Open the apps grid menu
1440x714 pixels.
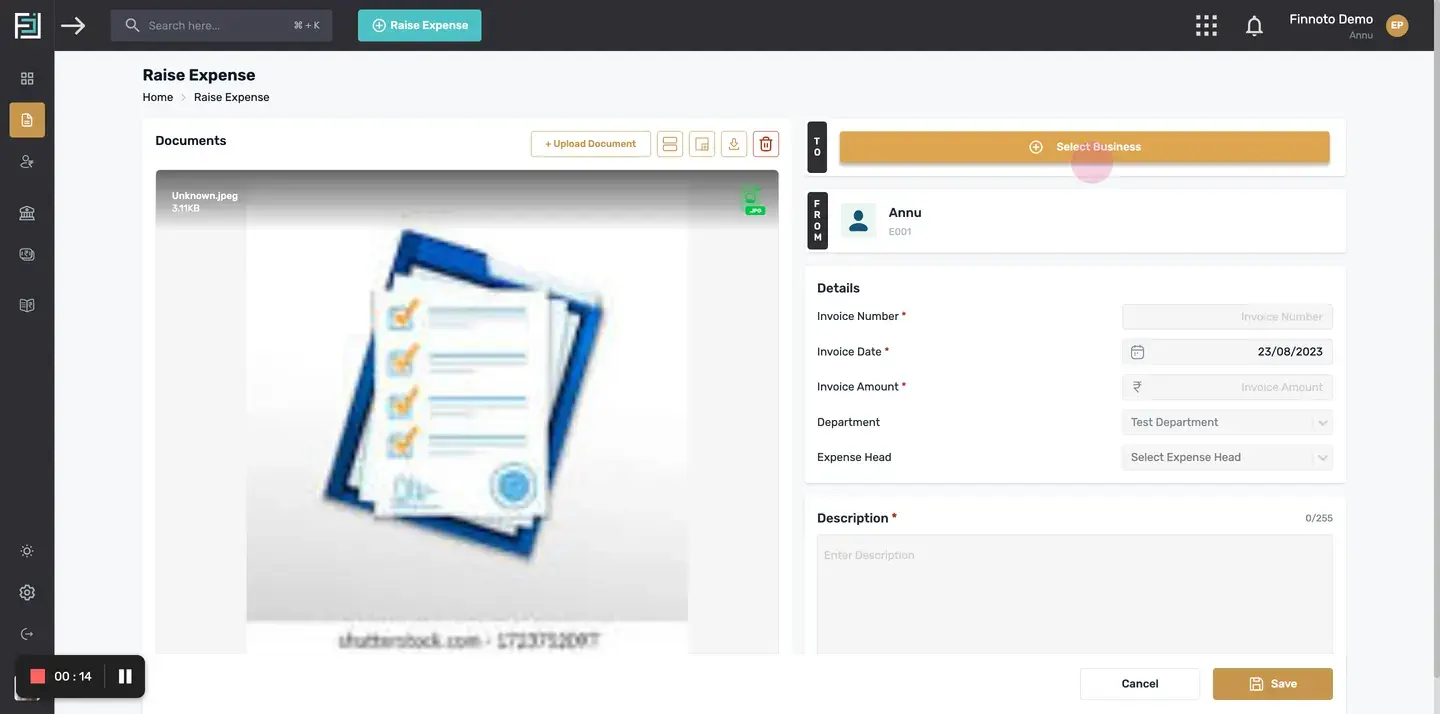click(x=1206, y=25)
